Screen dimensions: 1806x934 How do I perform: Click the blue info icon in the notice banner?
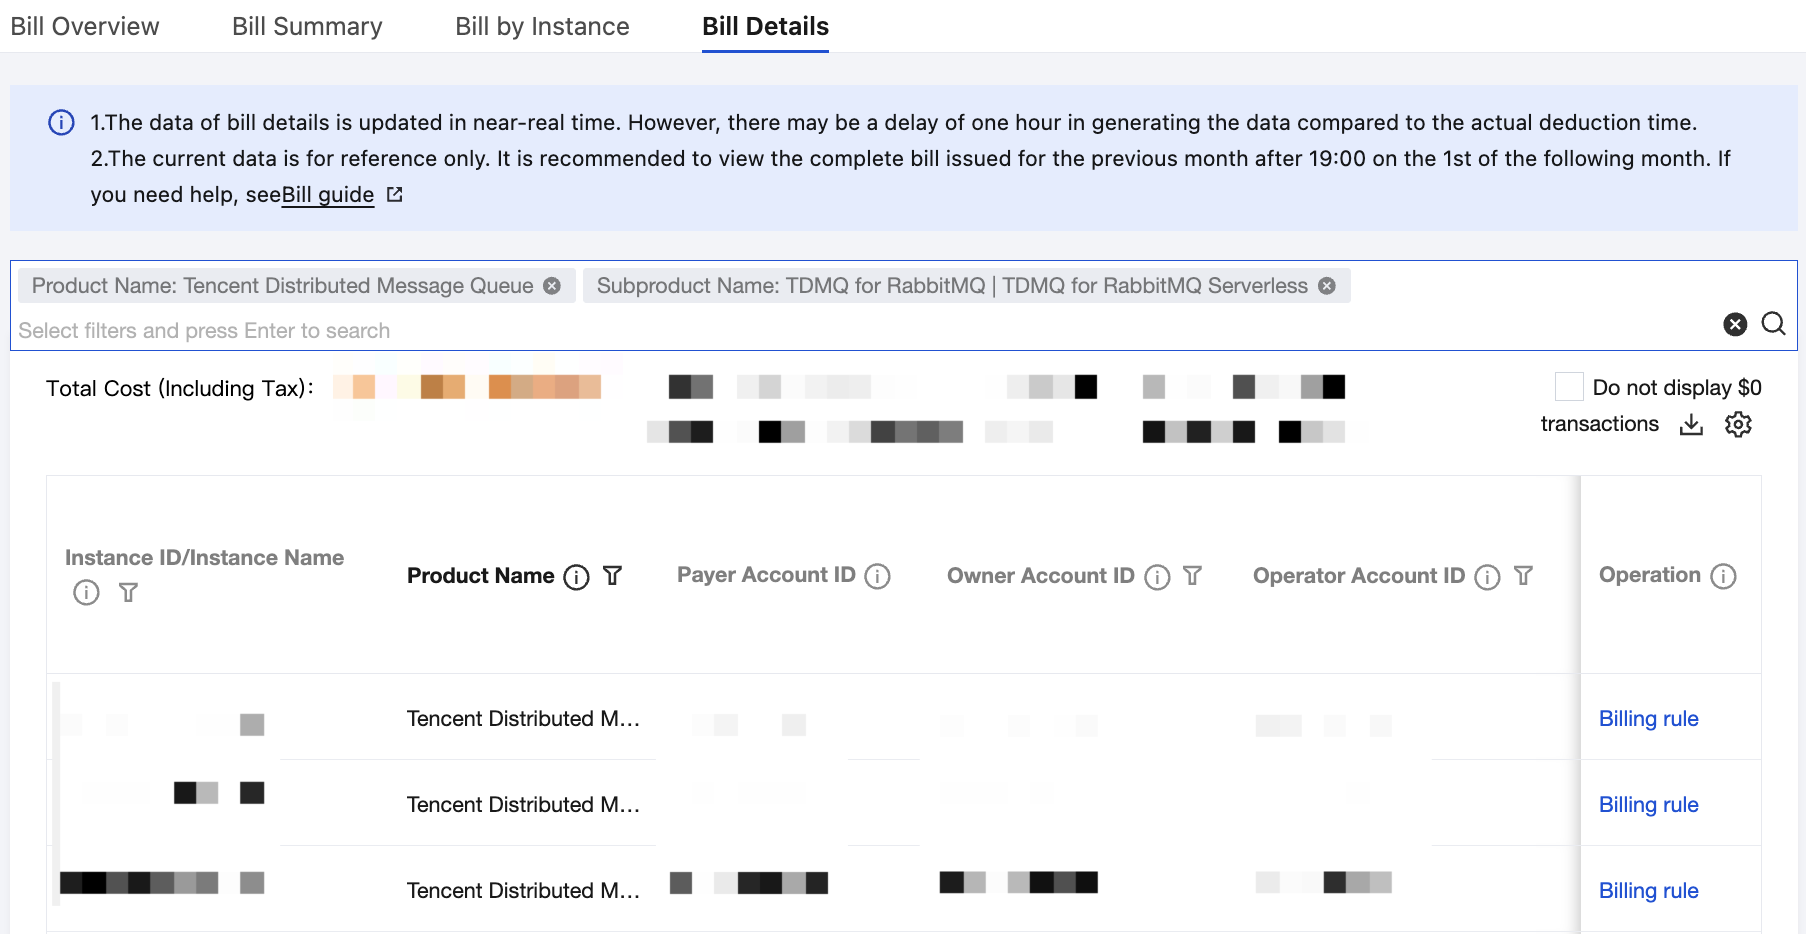click(x=62, y=123)
